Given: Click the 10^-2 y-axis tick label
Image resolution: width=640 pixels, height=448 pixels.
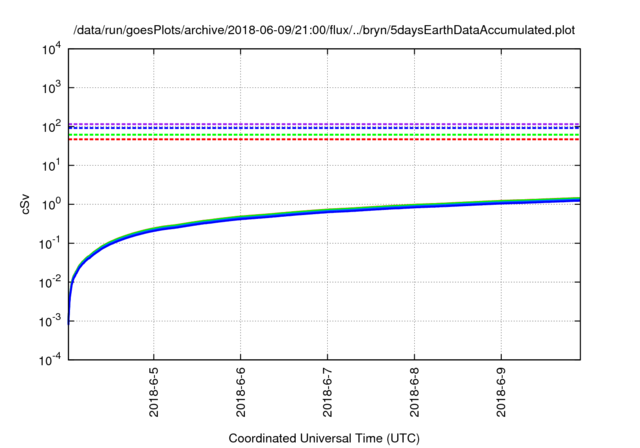Looking at the screenshot, I should pos(51,282).
